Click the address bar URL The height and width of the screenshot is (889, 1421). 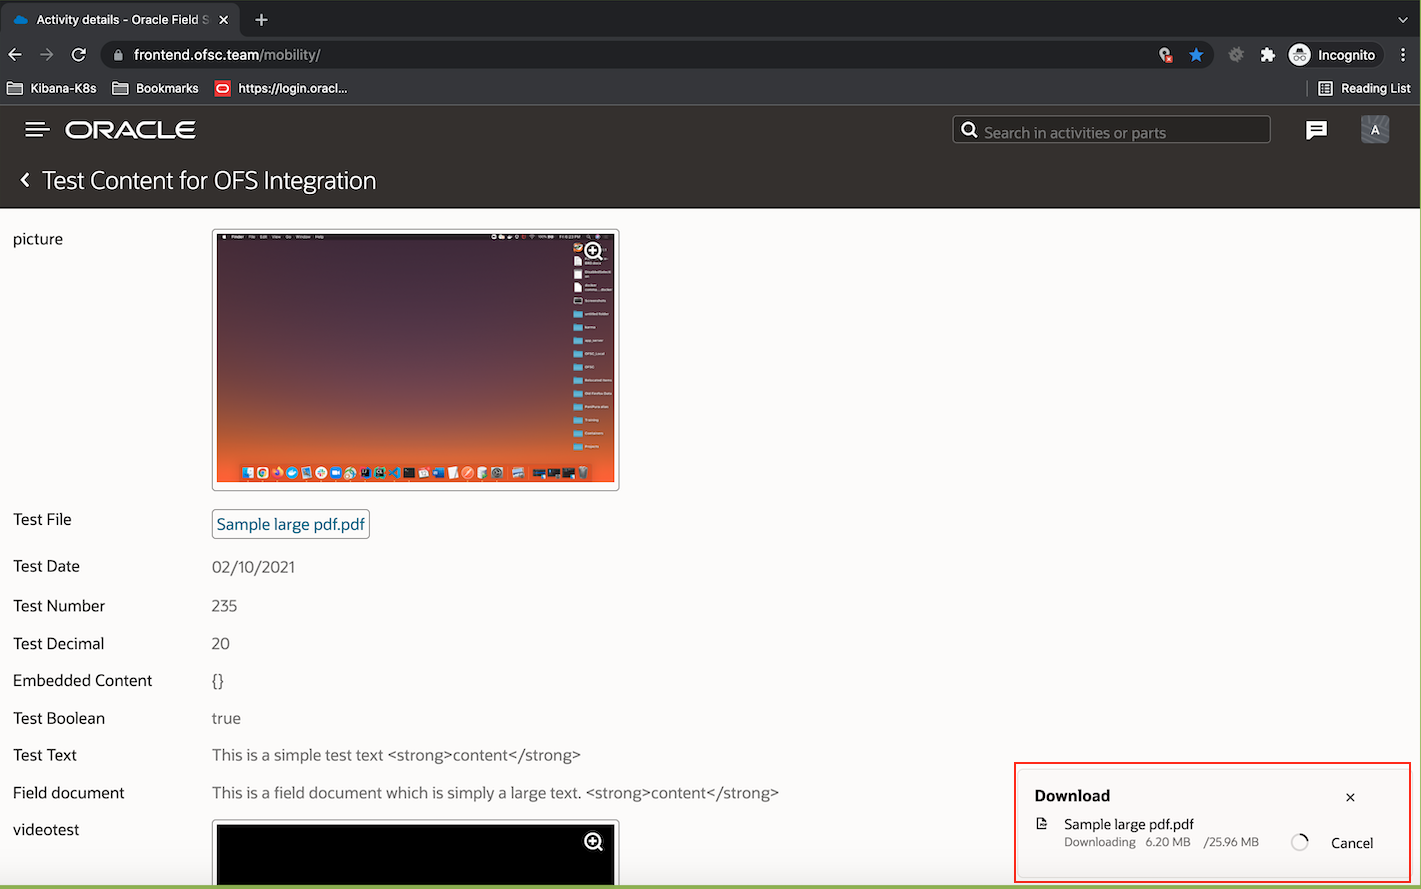[x=227, y=55]
